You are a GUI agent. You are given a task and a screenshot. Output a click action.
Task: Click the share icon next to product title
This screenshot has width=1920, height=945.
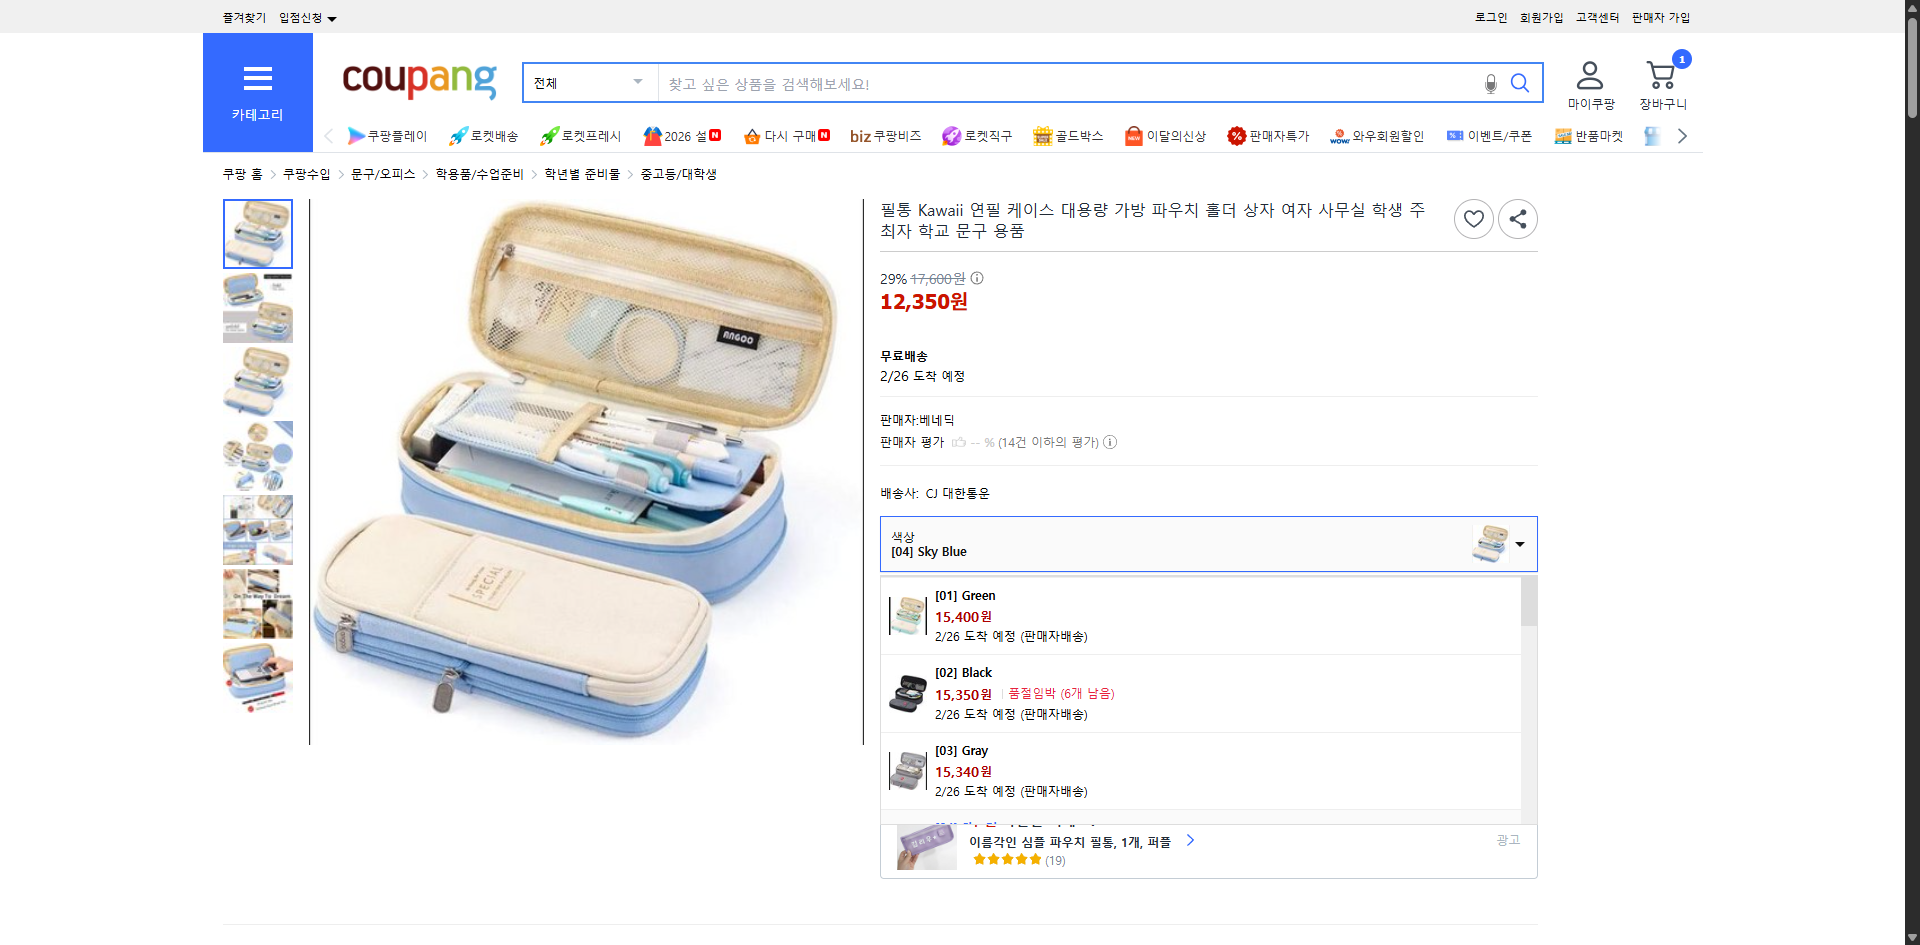pyautogui.click(x=1516, y=218)
